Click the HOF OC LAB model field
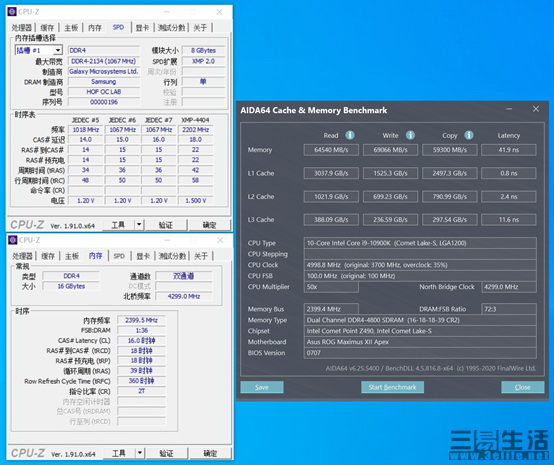 [104, 92]
